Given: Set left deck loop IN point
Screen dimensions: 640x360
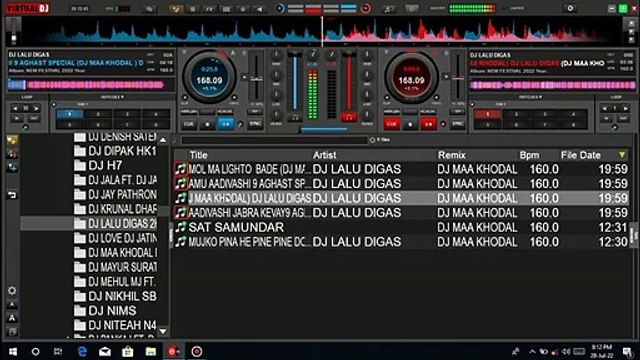Looking at the screenshot, I should tap(17, 118).
